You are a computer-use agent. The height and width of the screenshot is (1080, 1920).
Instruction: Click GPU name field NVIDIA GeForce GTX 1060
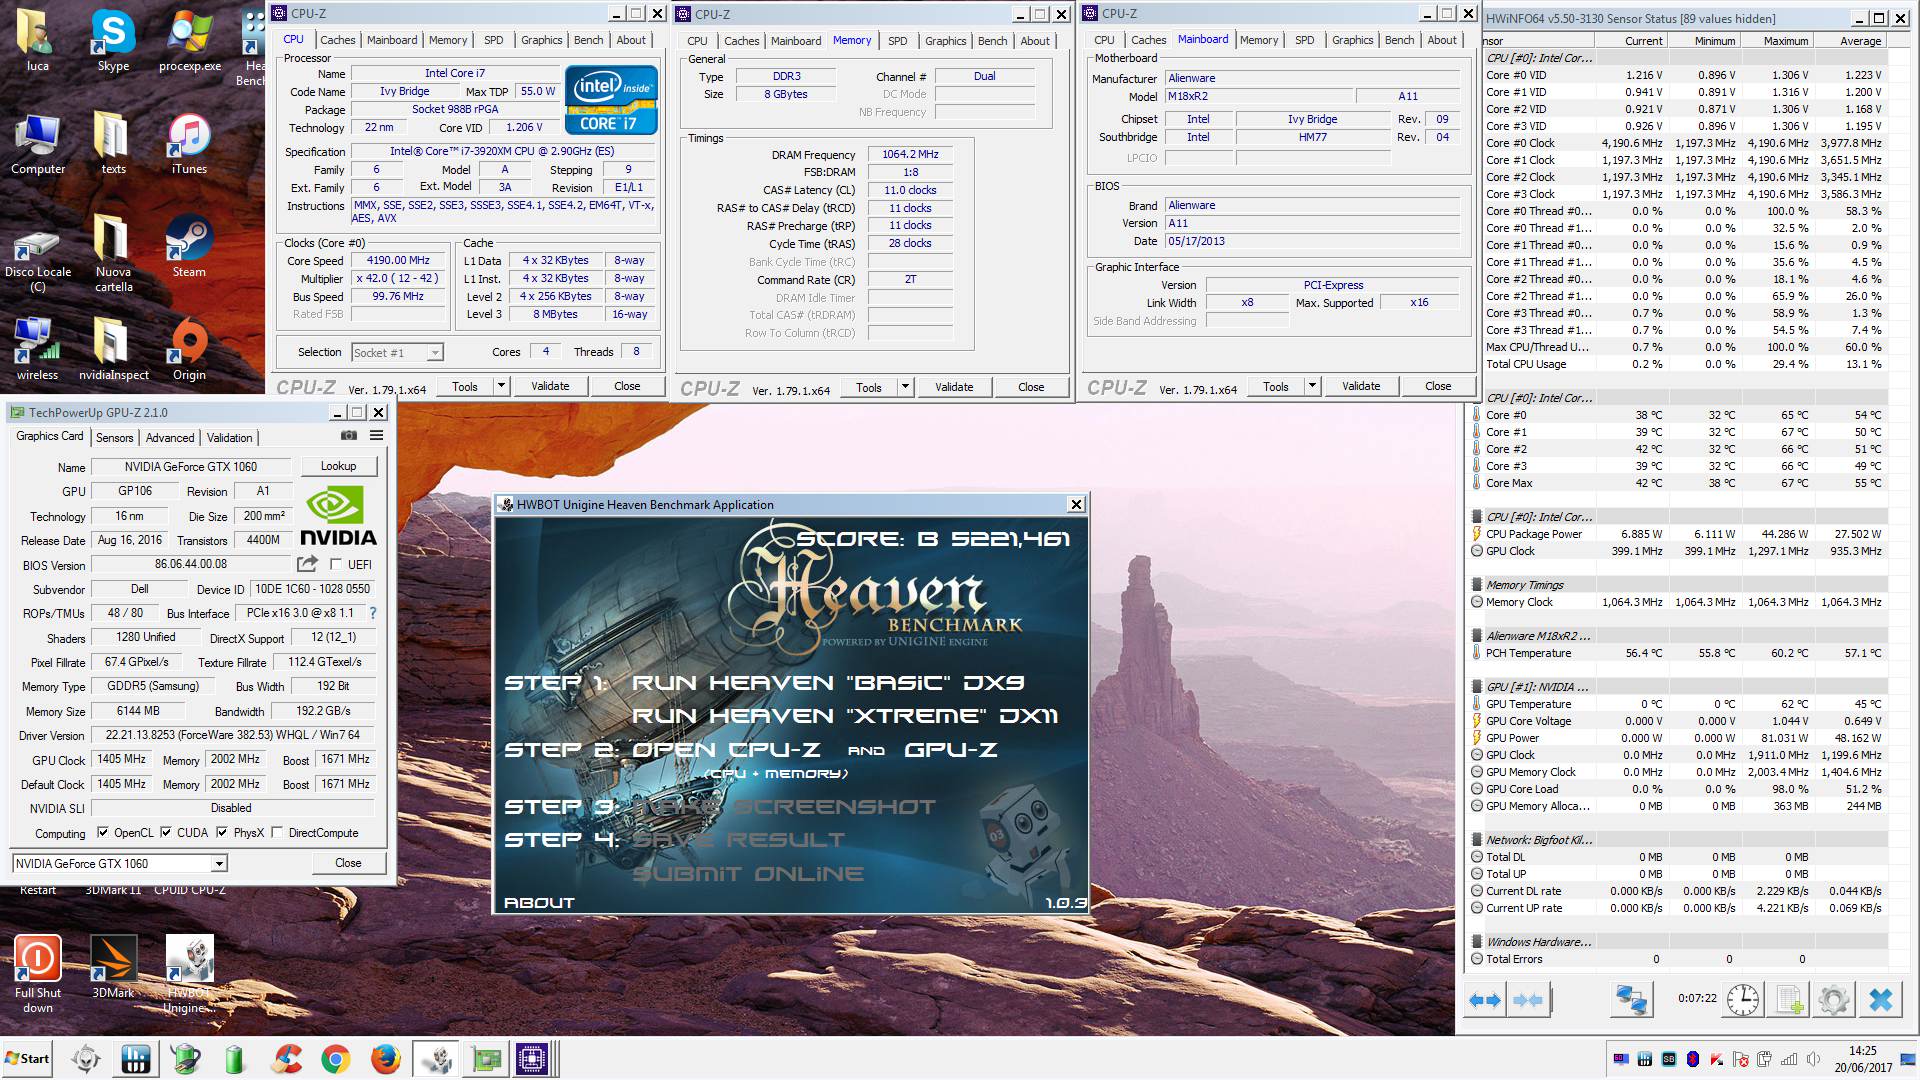pos(191,466)
